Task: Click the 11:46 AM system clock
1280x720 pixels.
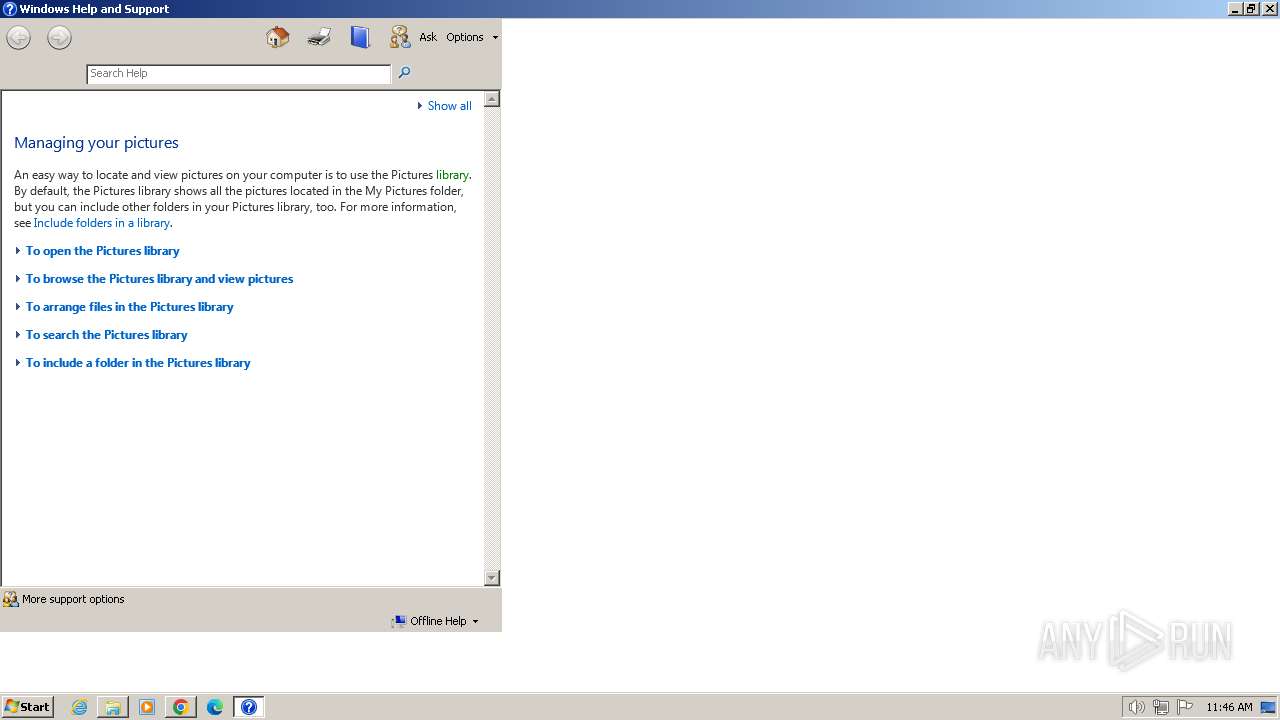Action: click(x=1229, y=707)
